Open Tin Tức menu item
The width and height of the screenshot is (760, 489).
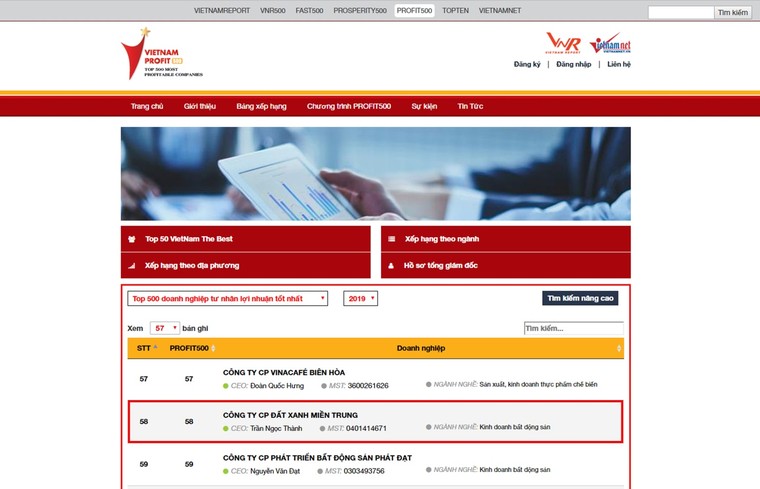(470, 106)
